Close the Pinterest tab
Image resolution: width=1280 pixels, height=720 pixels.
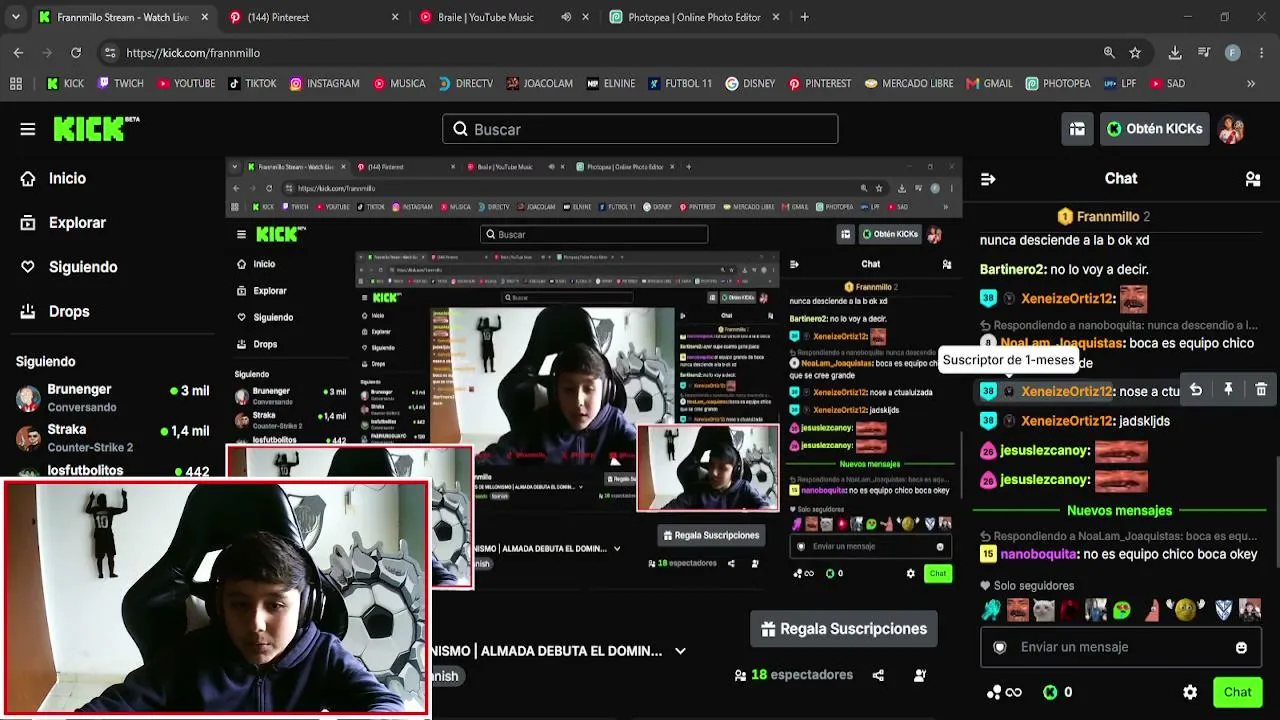click(x=395, y=17)
